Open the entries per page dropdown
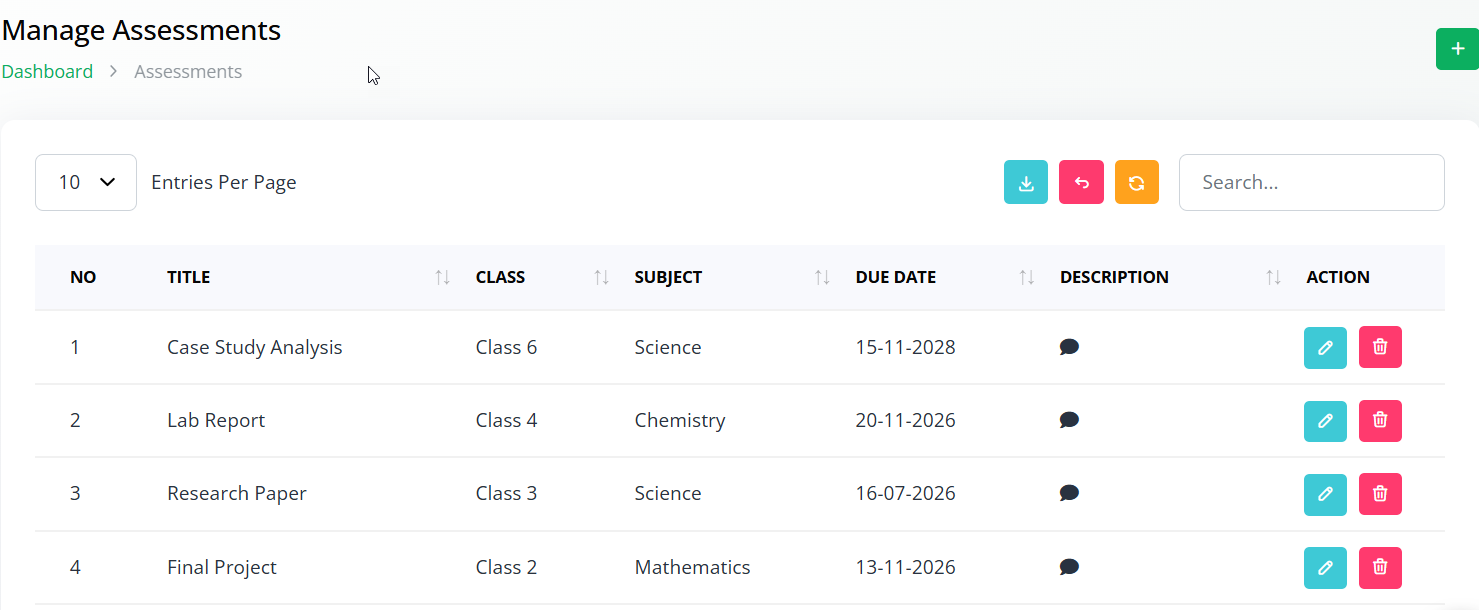This screenshot has height=610, width=1479. tap(86, 182)
